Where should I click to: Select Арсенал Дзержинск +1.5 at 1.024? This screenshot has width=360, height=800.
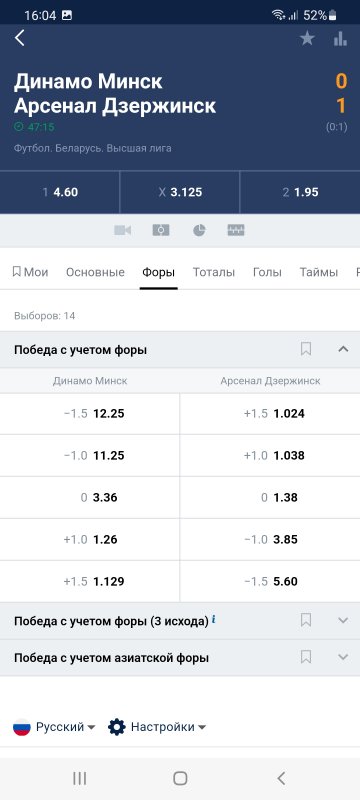pos(270,414)
